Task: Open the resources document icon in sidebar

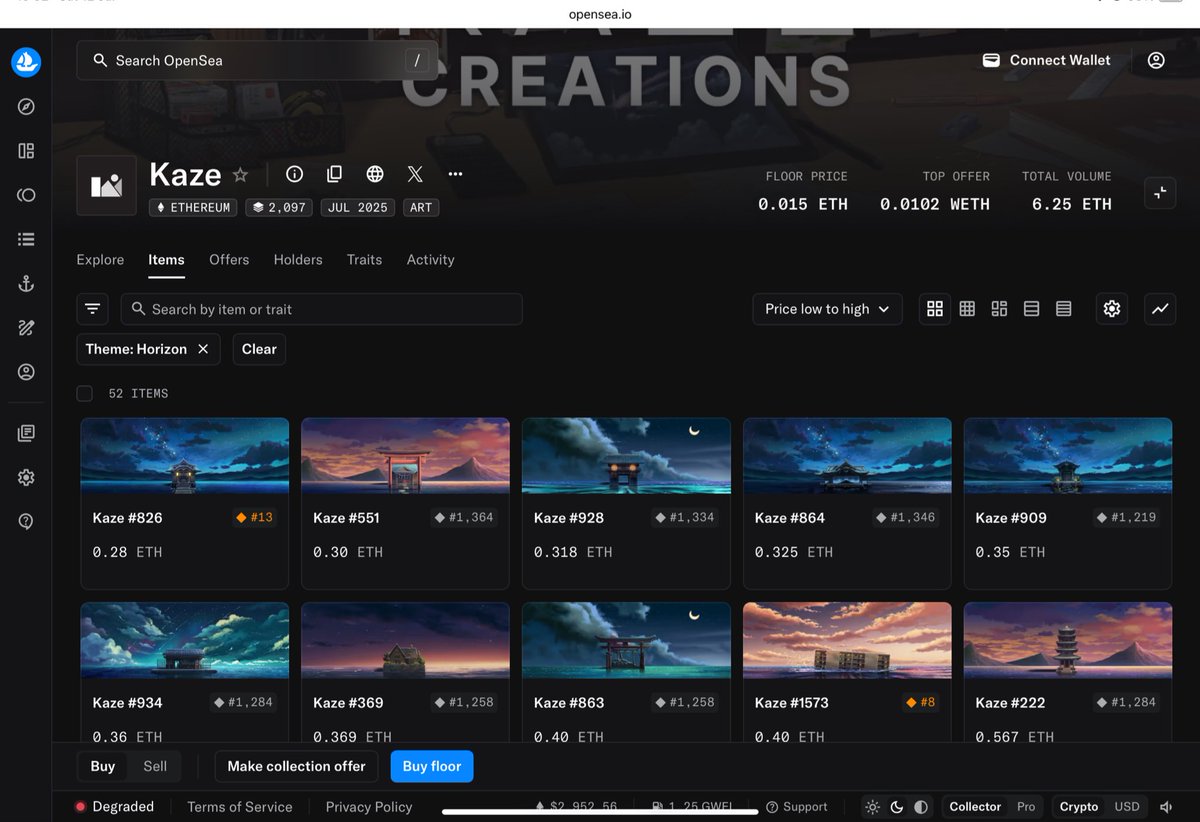Action: tap(26, 433)
